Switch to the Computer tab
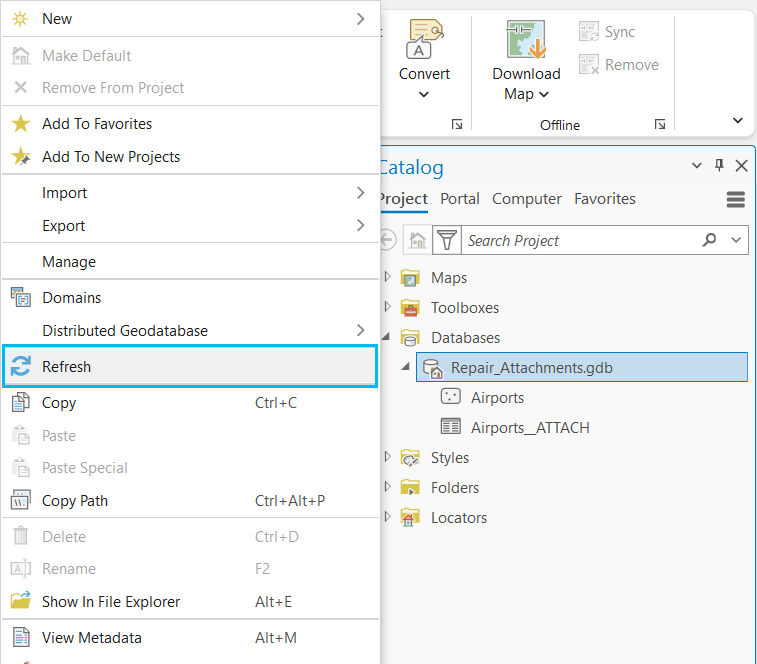 pos(527,199)
